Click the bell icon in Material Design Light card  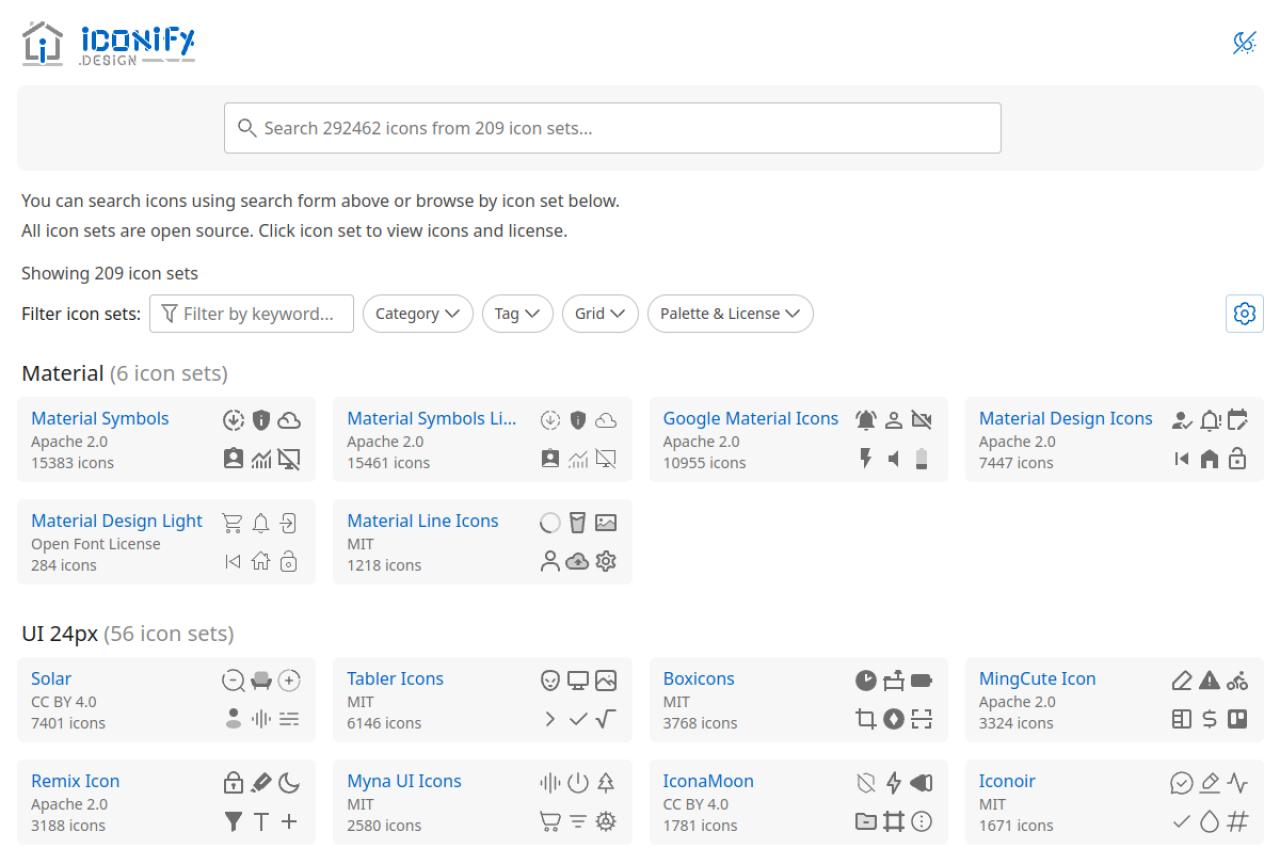pyautogui.click(x=261, y=522)
